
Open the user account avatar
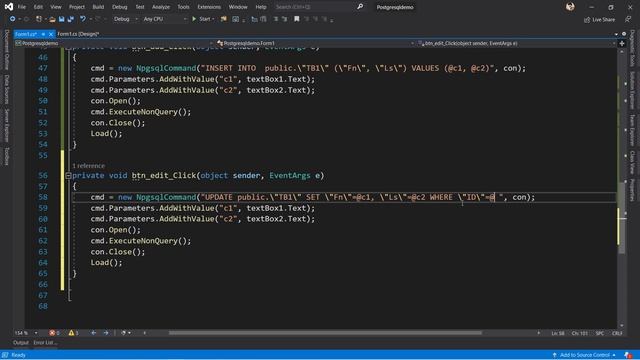click(x=570, y=7)
